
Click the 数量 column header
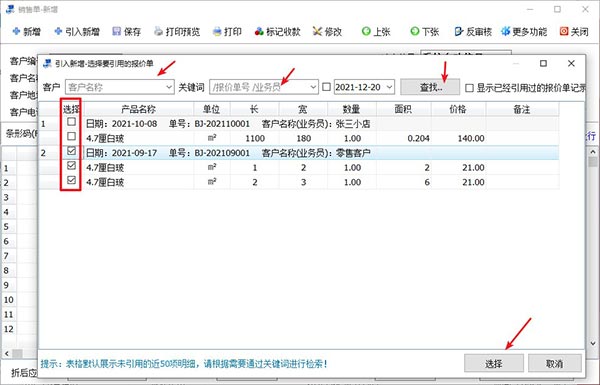352,109
